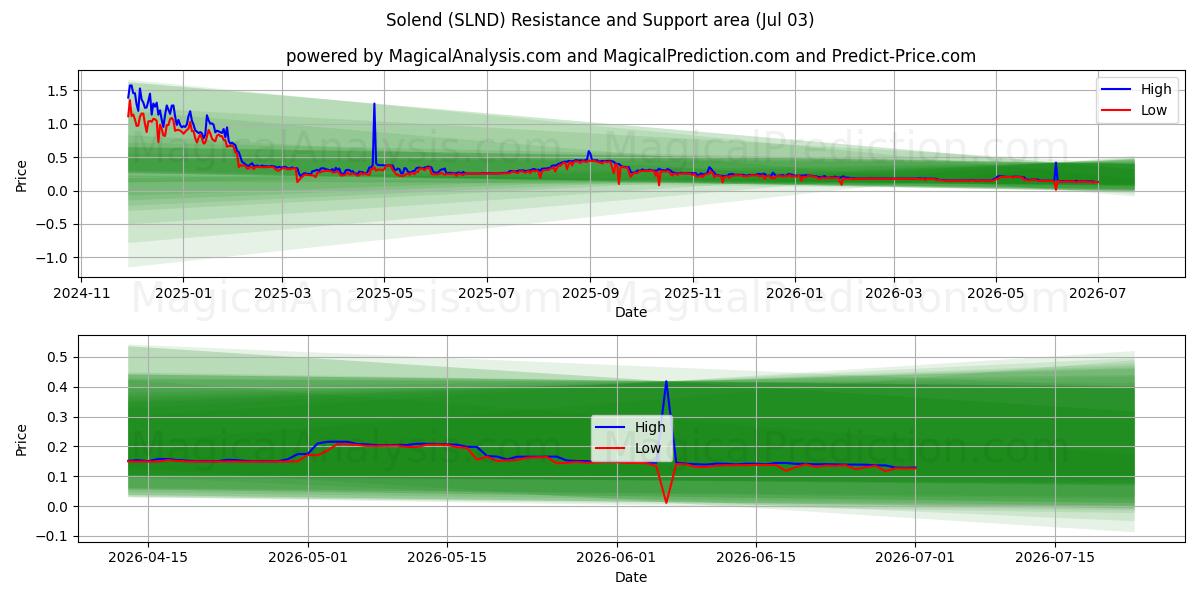Click the '2026-05' date label on the top axis
Viewport: 1200px width, 600px height.
(996, 295)
